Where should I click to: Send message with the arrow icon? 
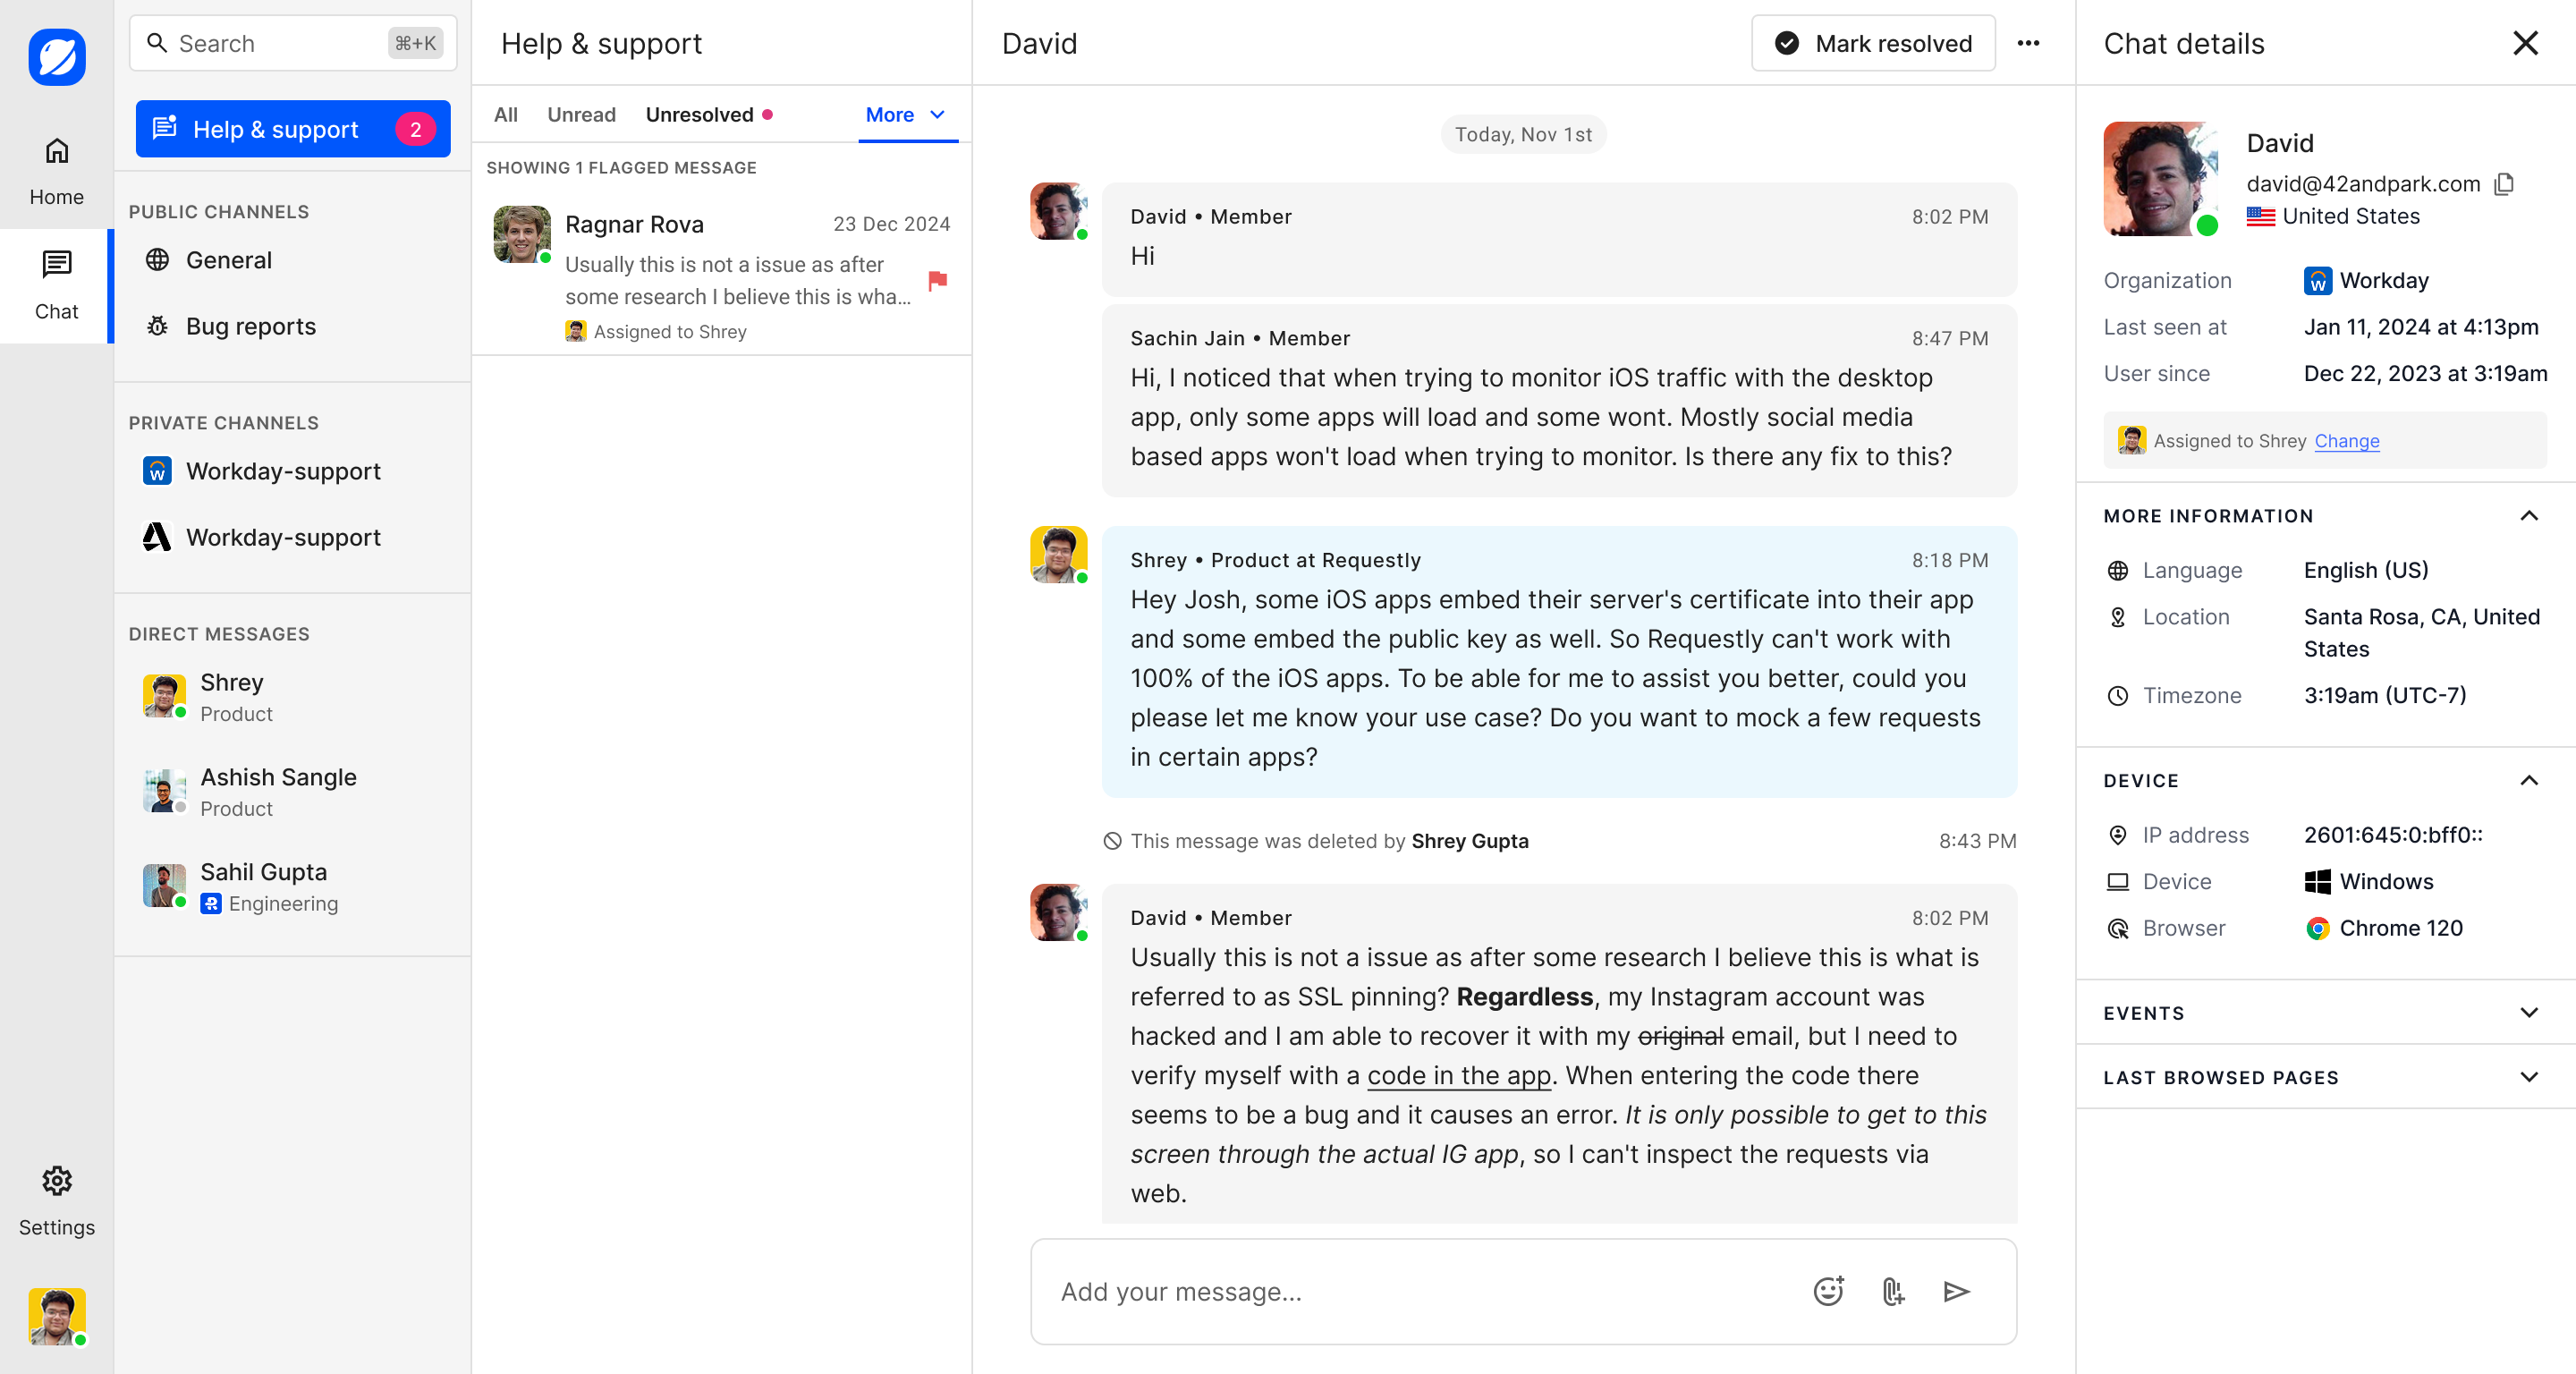point(1956,1291)
